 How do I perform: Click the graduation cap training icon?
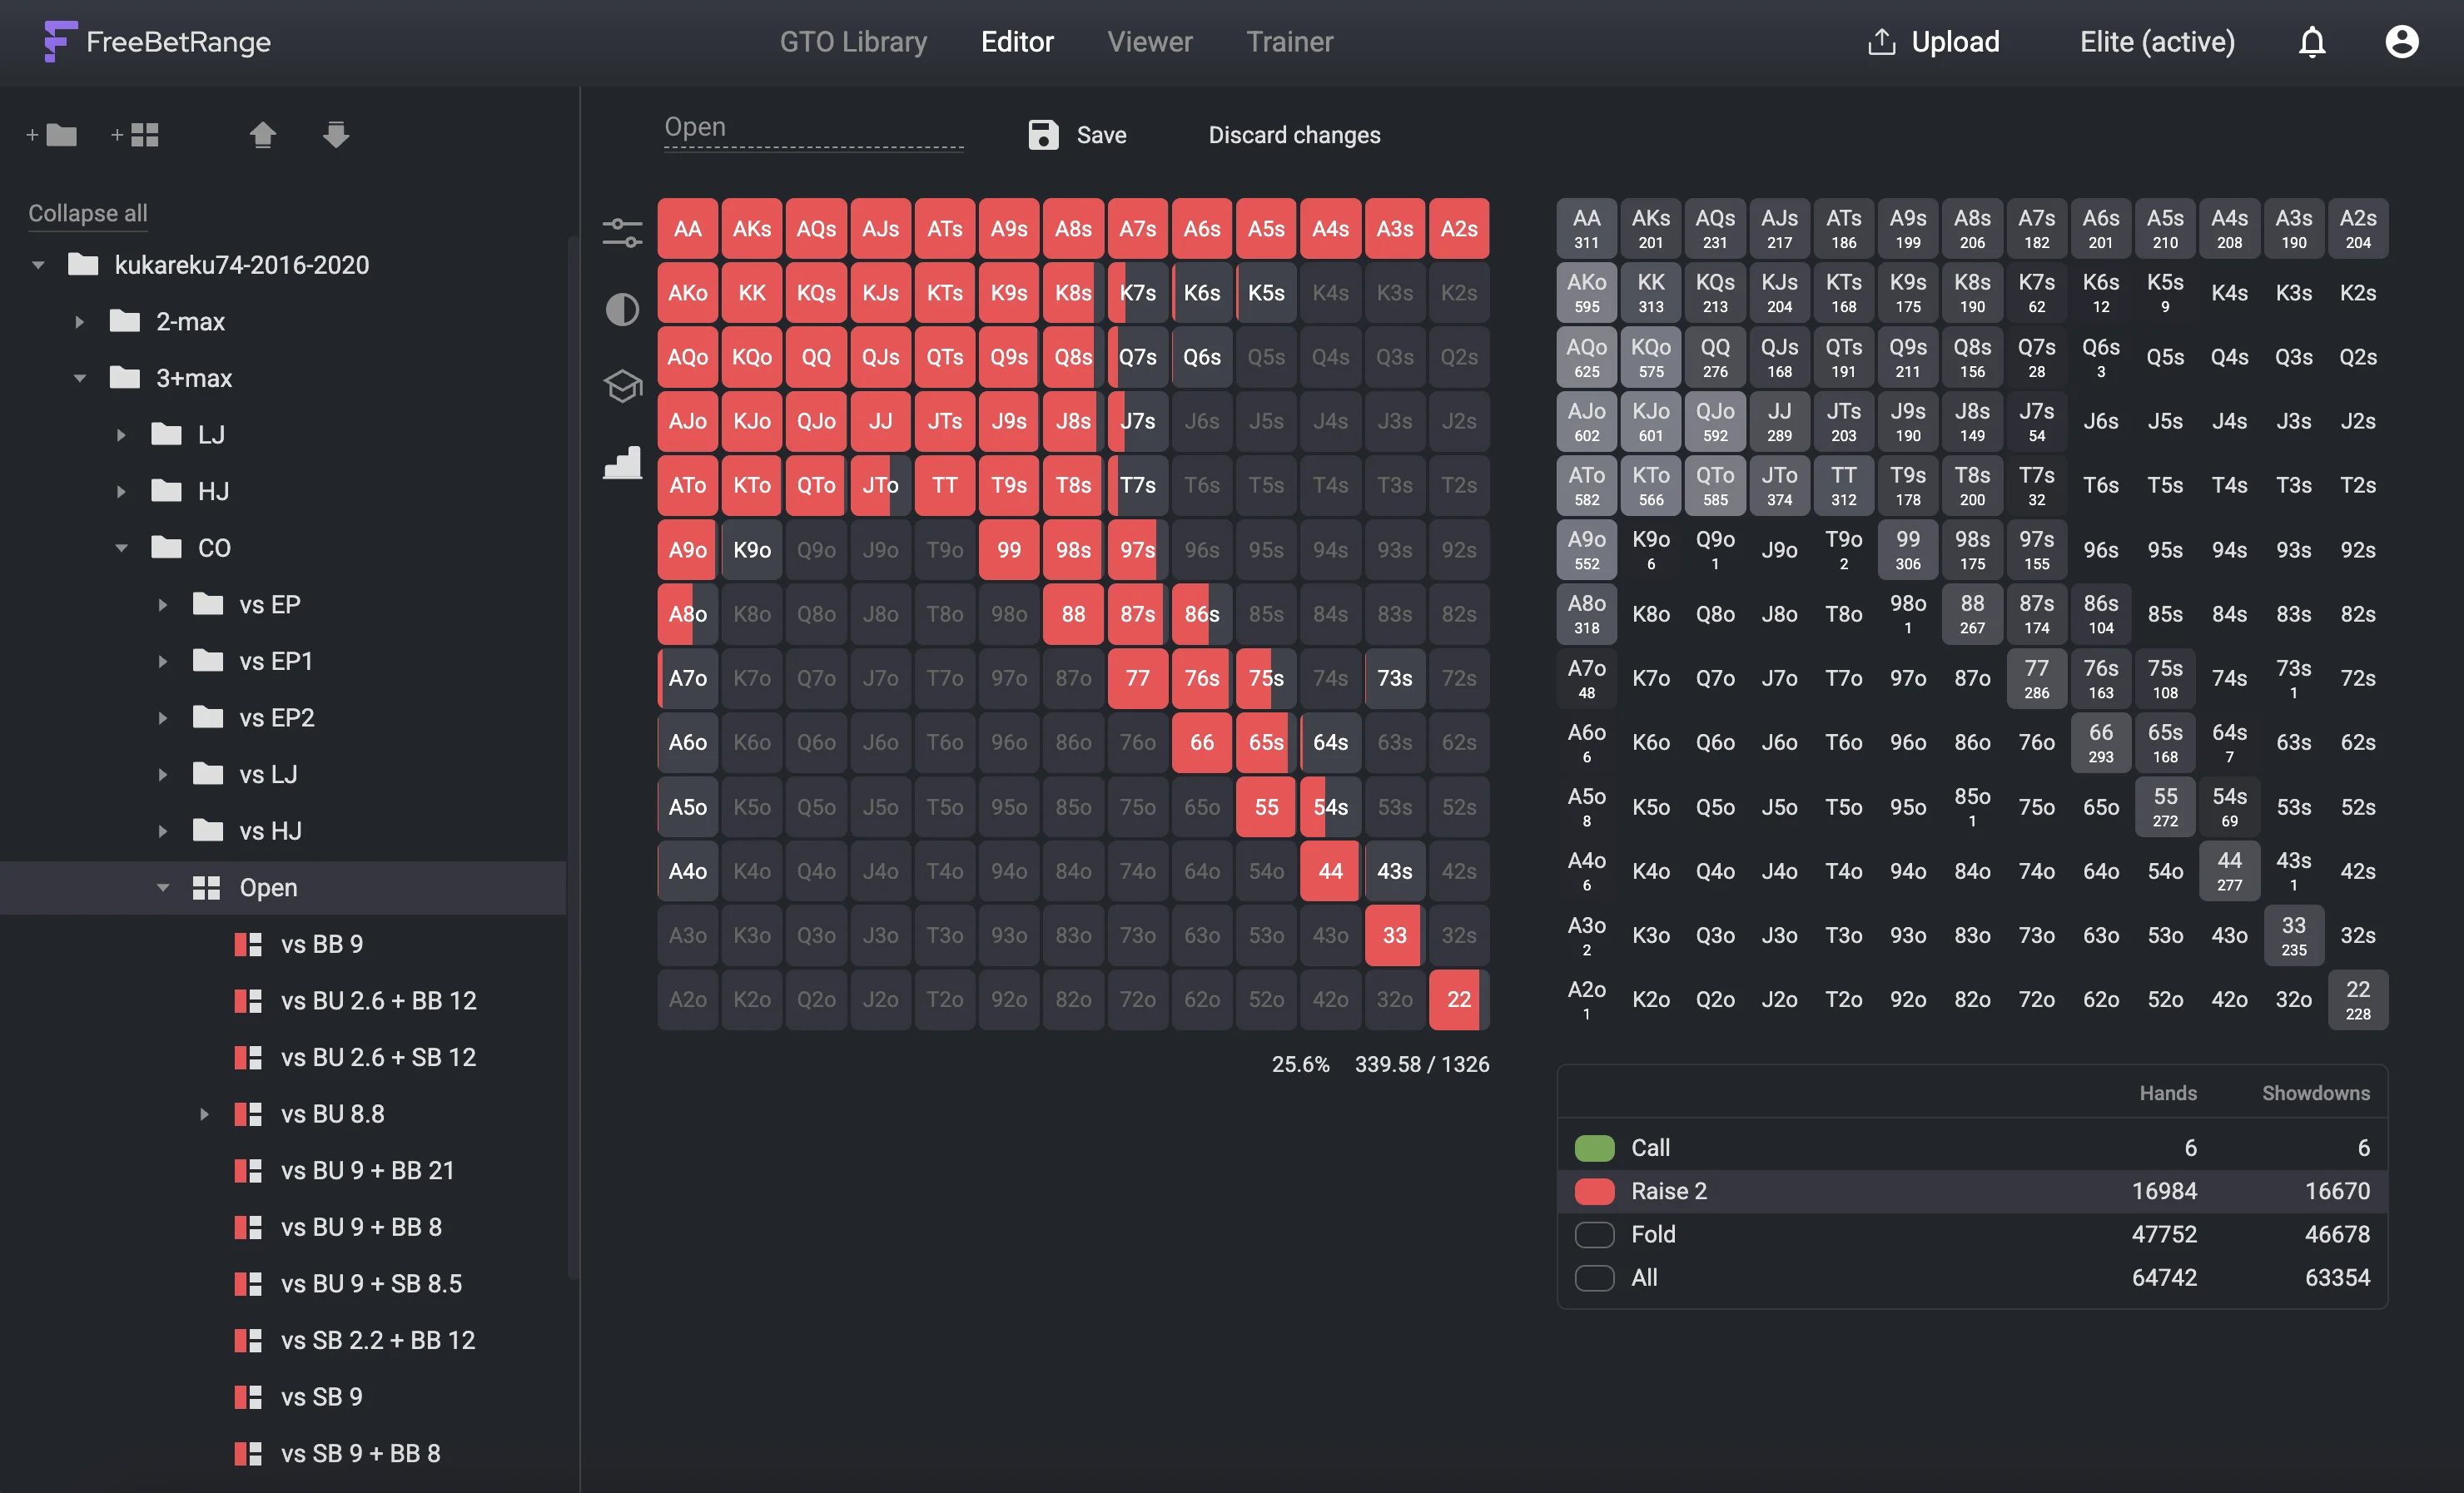(x=622, y=386)
